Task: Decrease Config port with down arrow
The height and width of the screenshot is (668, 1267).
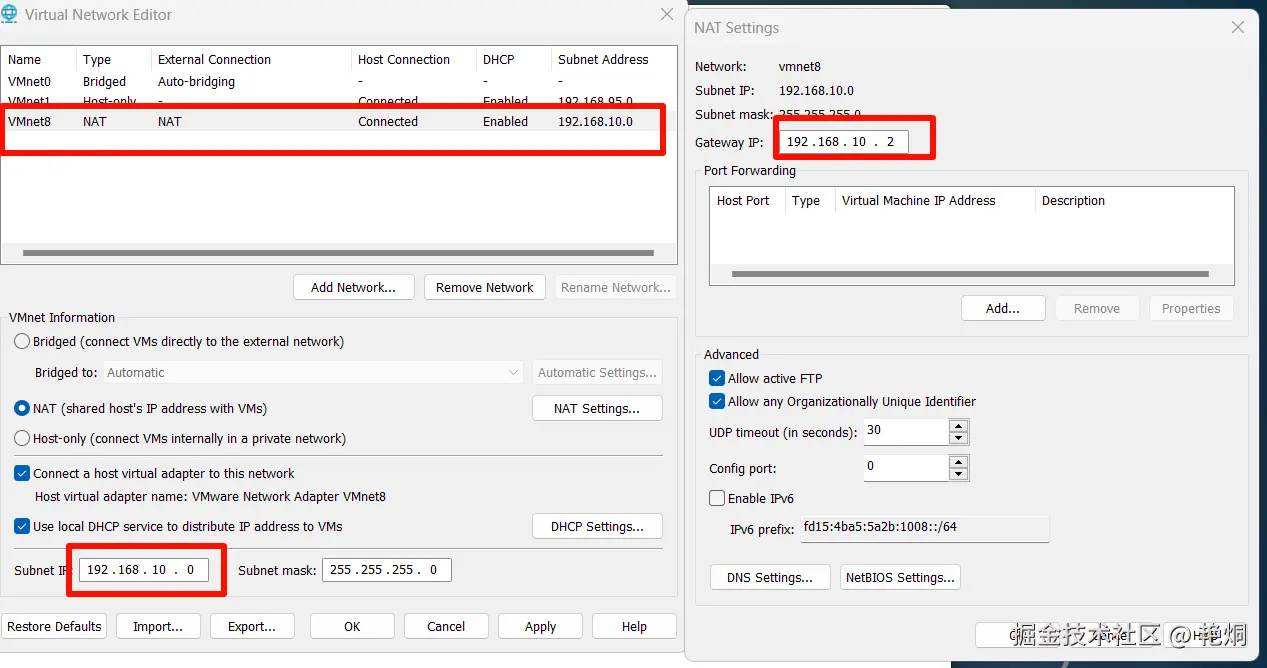Action: (x=958, y=473)
